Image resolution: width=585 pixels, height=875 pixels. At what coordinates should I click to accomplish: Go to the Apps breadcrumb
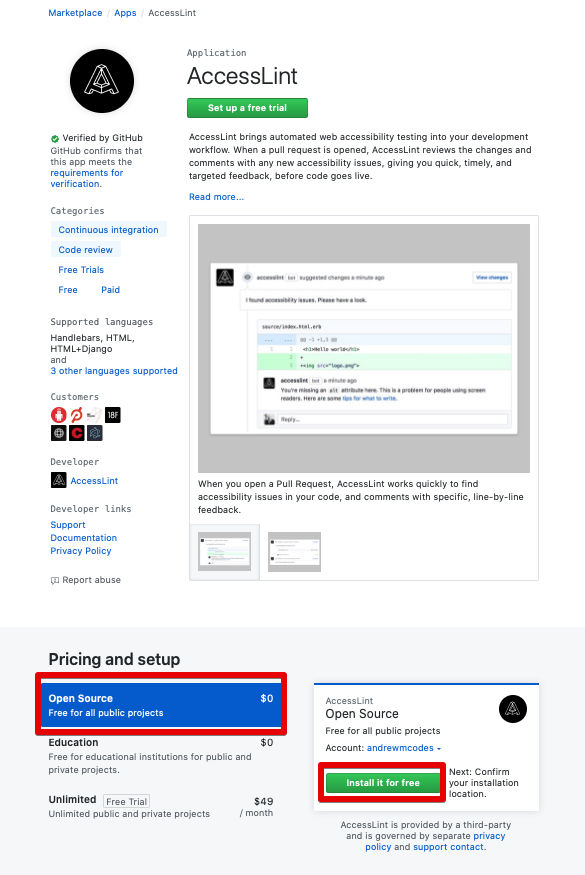point(125,13)
